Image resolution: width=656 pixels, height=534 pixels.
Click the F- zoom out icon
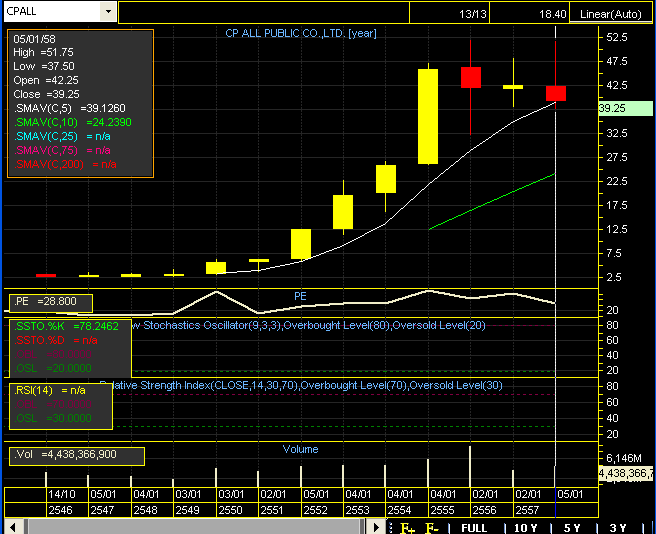point(432,528)
